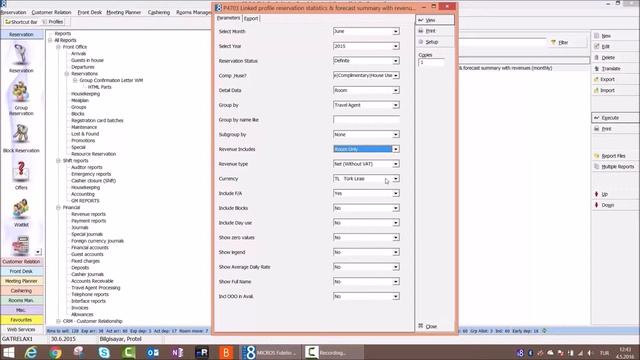Click Export in the right panel
The width and height of the screenshot is (640, 360).
click(615, 79)
